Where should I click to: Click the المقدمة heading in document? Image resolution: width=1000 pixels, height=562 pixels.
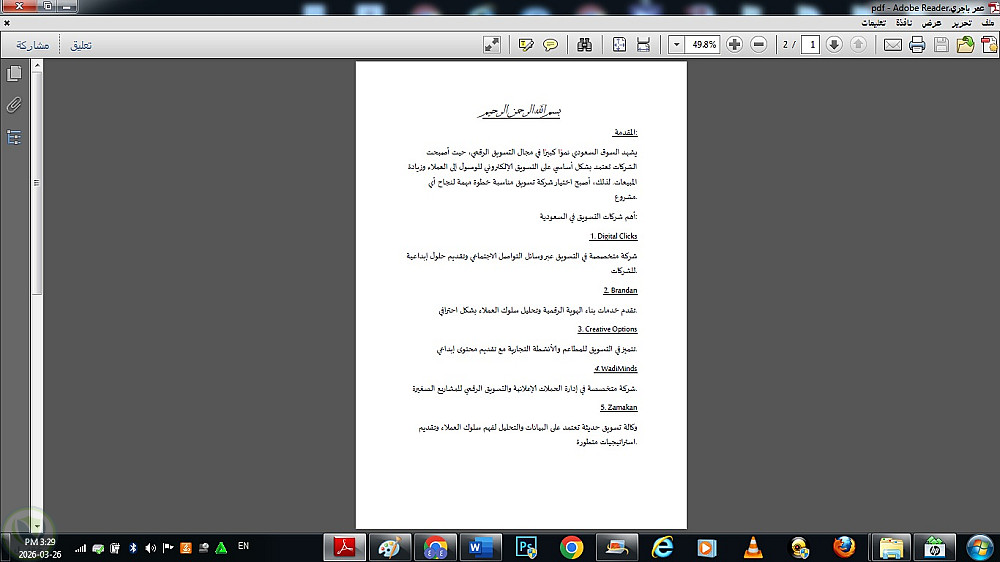(625, 133)
